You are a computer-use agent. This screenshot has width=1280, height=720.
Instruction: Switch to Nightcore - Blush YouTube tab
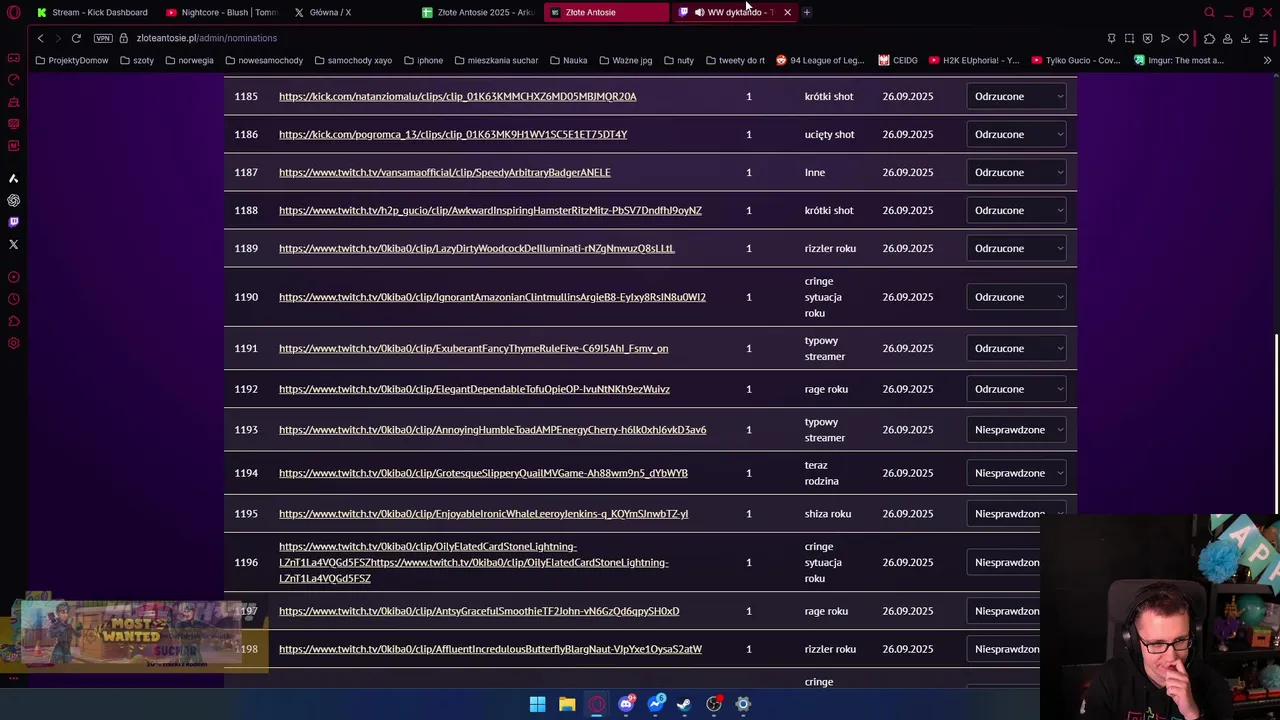(x=221, y=12)
